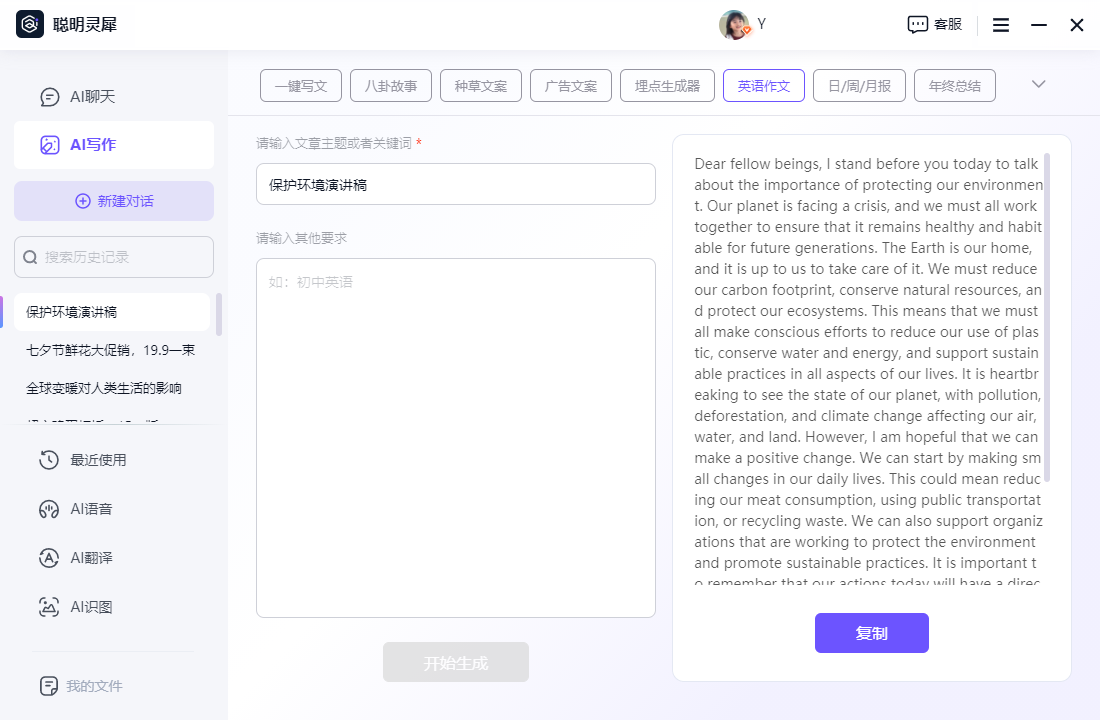Click the AI聊天 chat bubble icon
The width and height of the screenshot is (1100, 720).
(50, 97)
